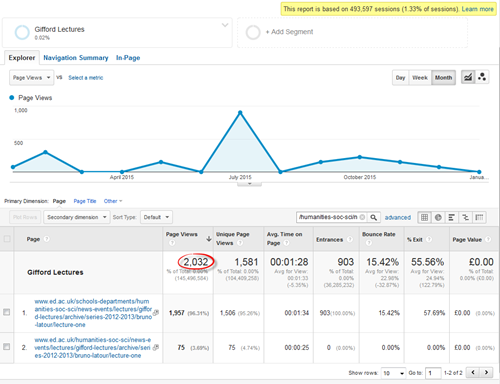Image resolution: width=500 pixels, height=384 pixels.
Task: Click help icon beside % Exit header
Action: point(429,239)
